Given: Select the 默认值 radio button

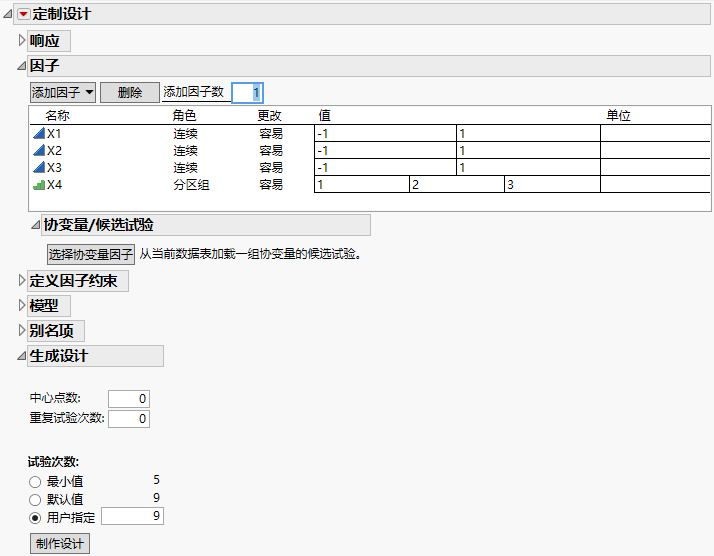Looking at the screenshot, I should (x=35, y=500).
